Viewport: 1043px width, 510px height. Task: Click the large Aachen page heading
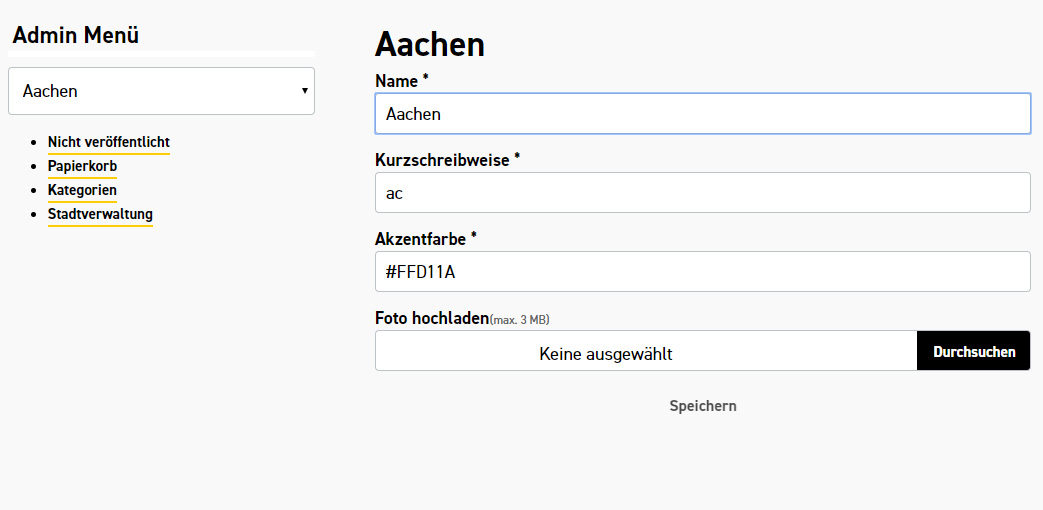[x=429, y=45]
